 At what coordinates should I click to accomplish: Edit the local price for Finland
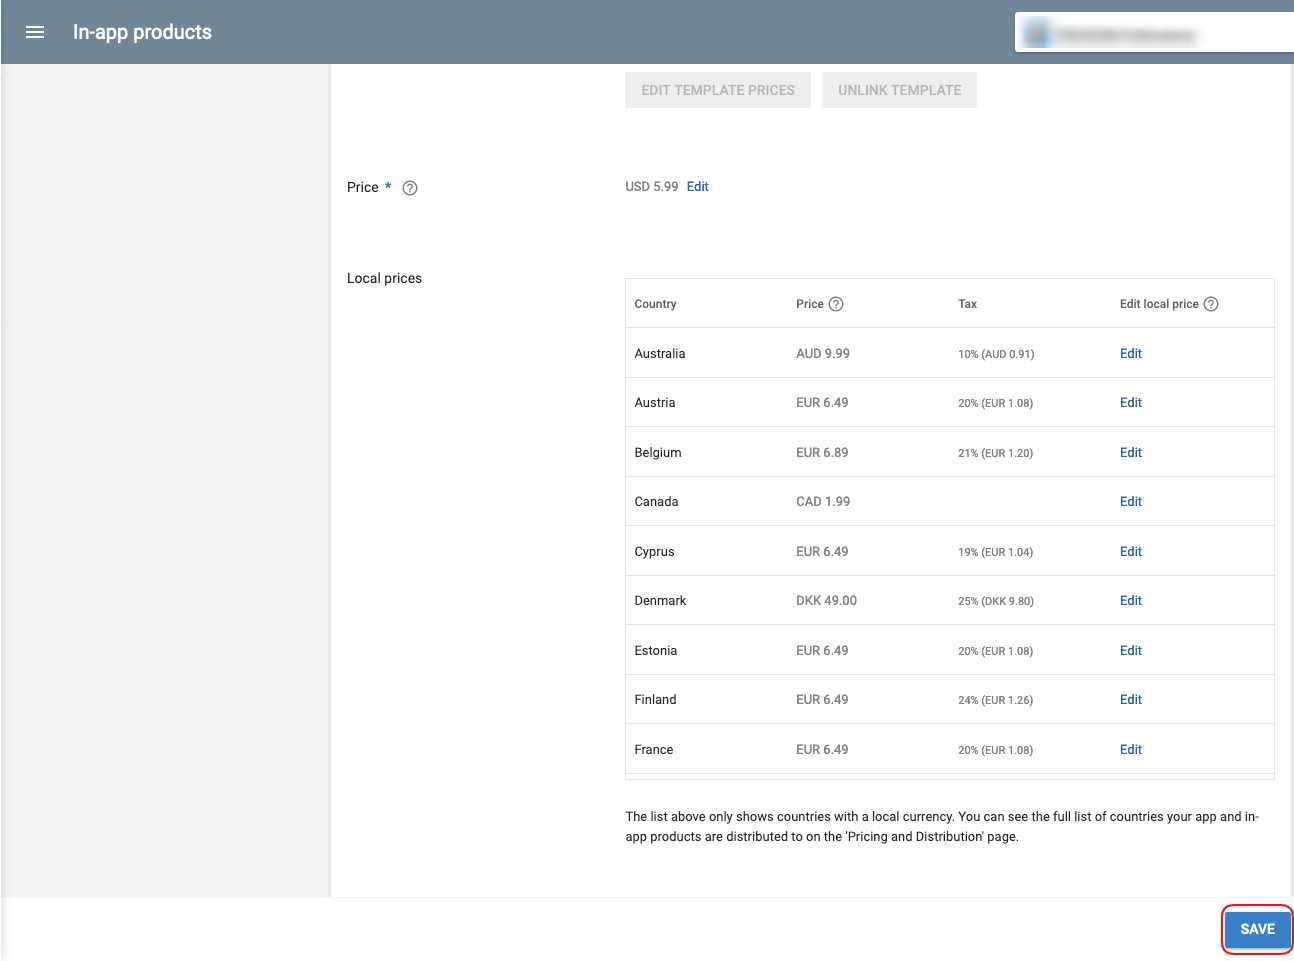click(x=1131, y=700)
